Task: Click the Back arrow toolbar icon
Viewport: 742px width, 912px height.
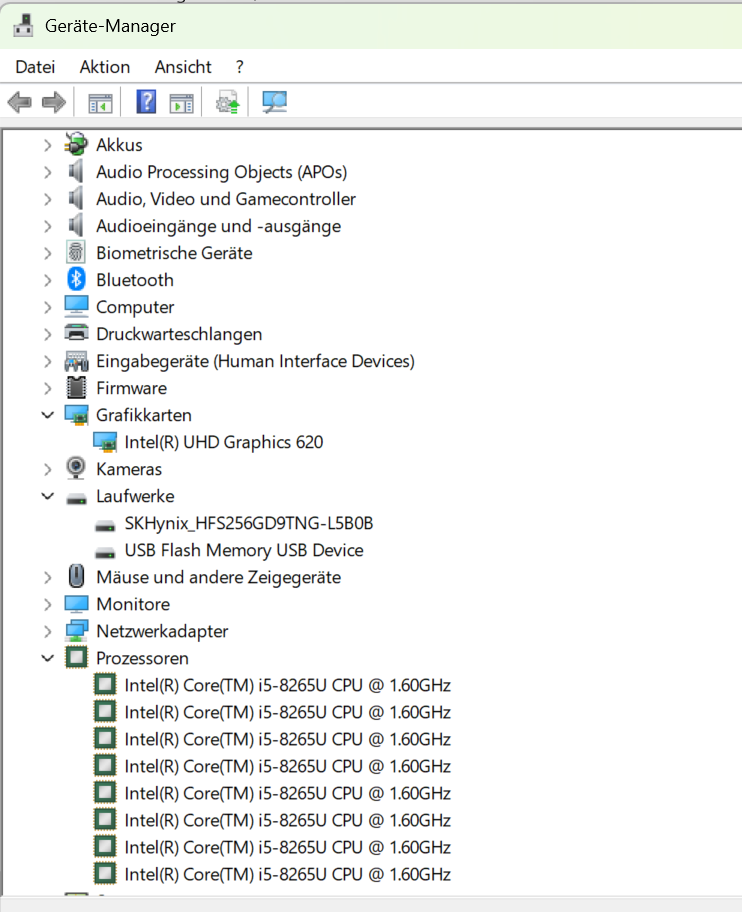Action: coord(20,102)
